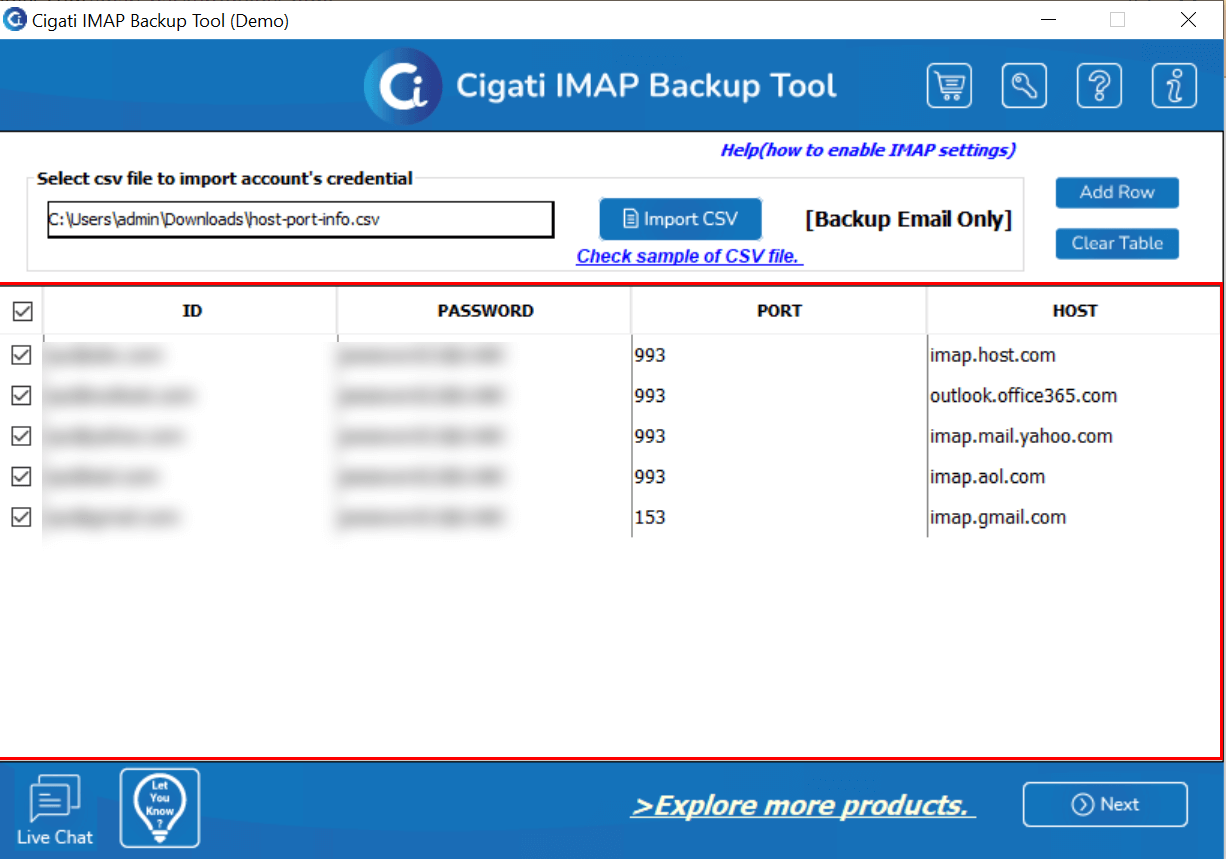Select port 993 cell for outlook.office365.com
The image size is (1226, 859).
pyautogui.click(x=779, y=396)
